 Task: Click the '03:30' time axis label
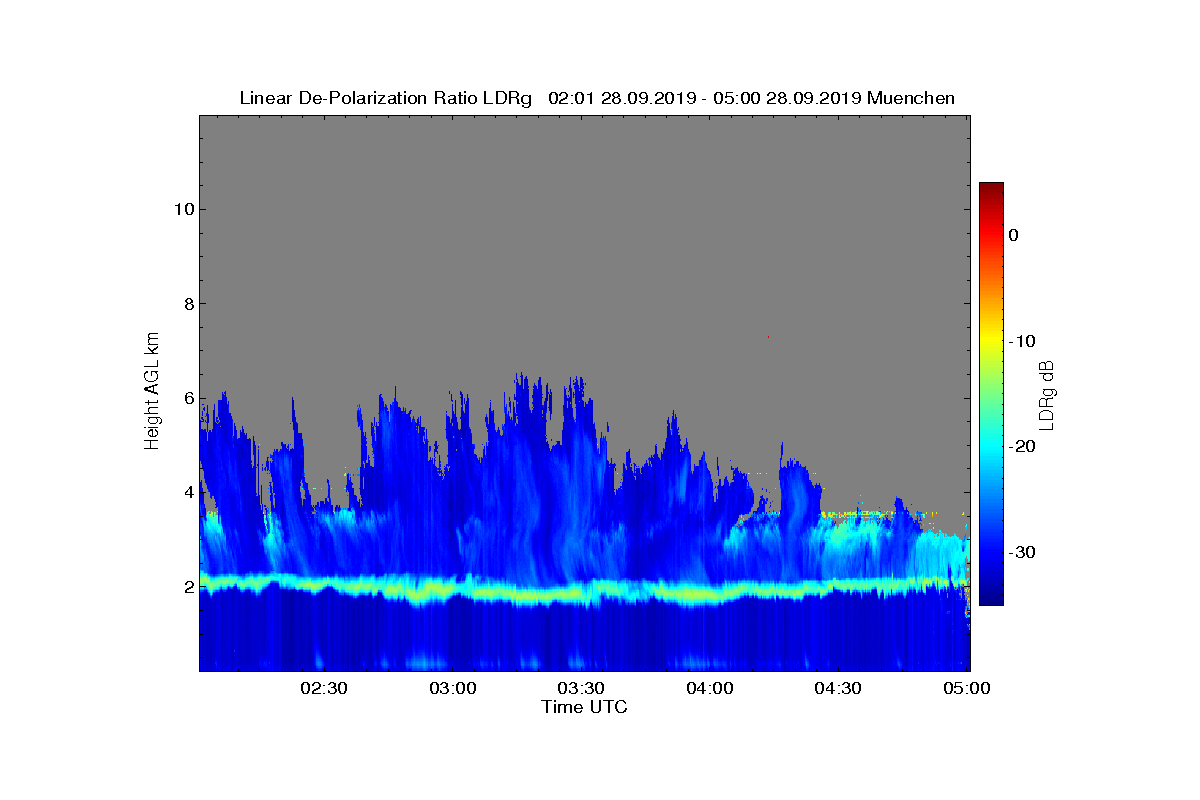(x=581, y=688)
